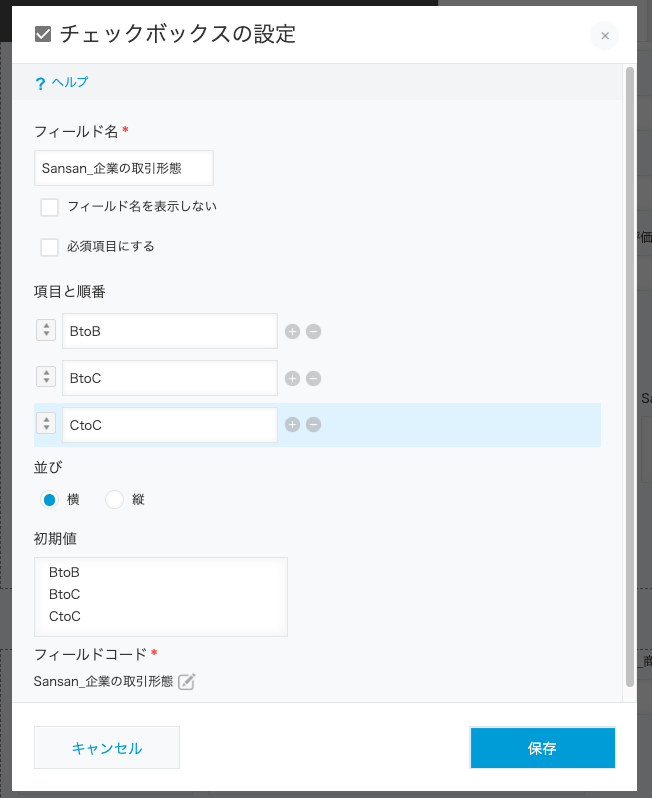Remove the CtoC item
The image size is (652, 798).
pos(314,424)
